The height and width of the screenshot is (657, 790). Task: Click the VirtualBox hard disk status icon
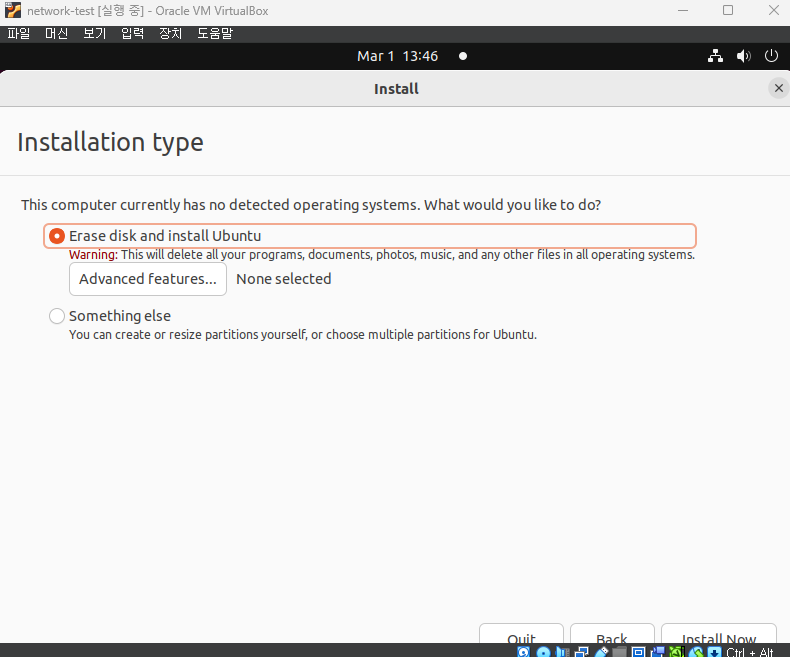[523, 652]
